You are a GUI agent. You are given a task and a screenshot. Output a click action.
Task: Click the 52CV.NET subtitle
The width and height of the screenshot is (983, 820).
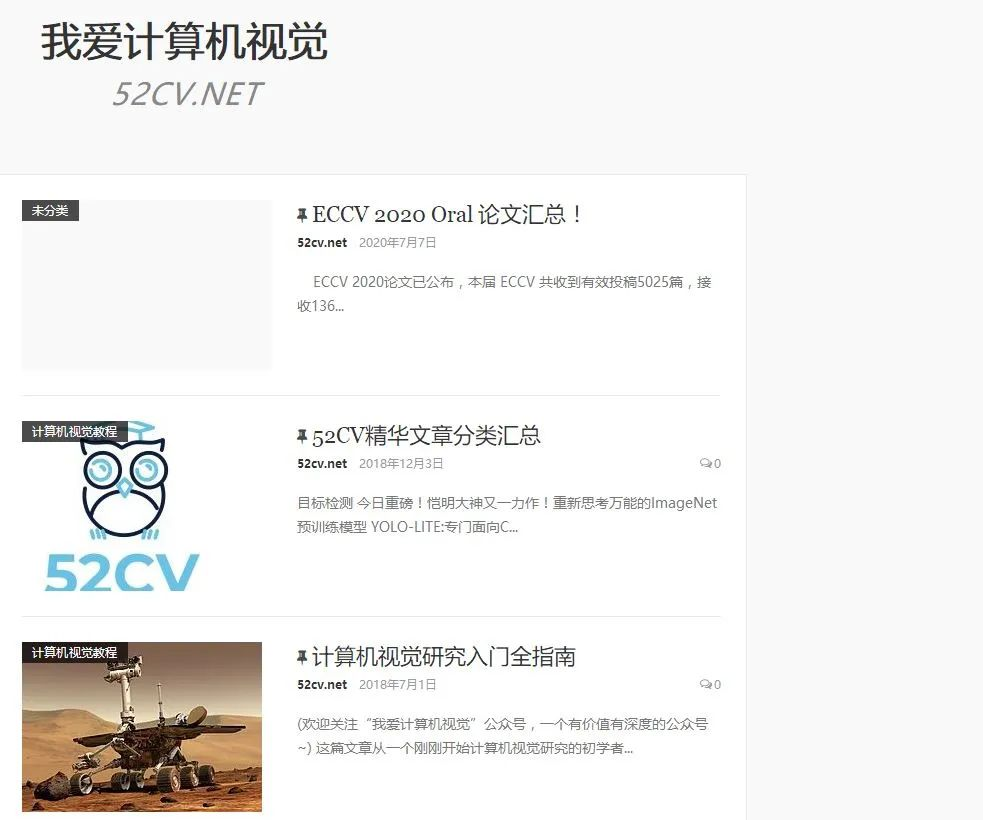pos(187,94)
